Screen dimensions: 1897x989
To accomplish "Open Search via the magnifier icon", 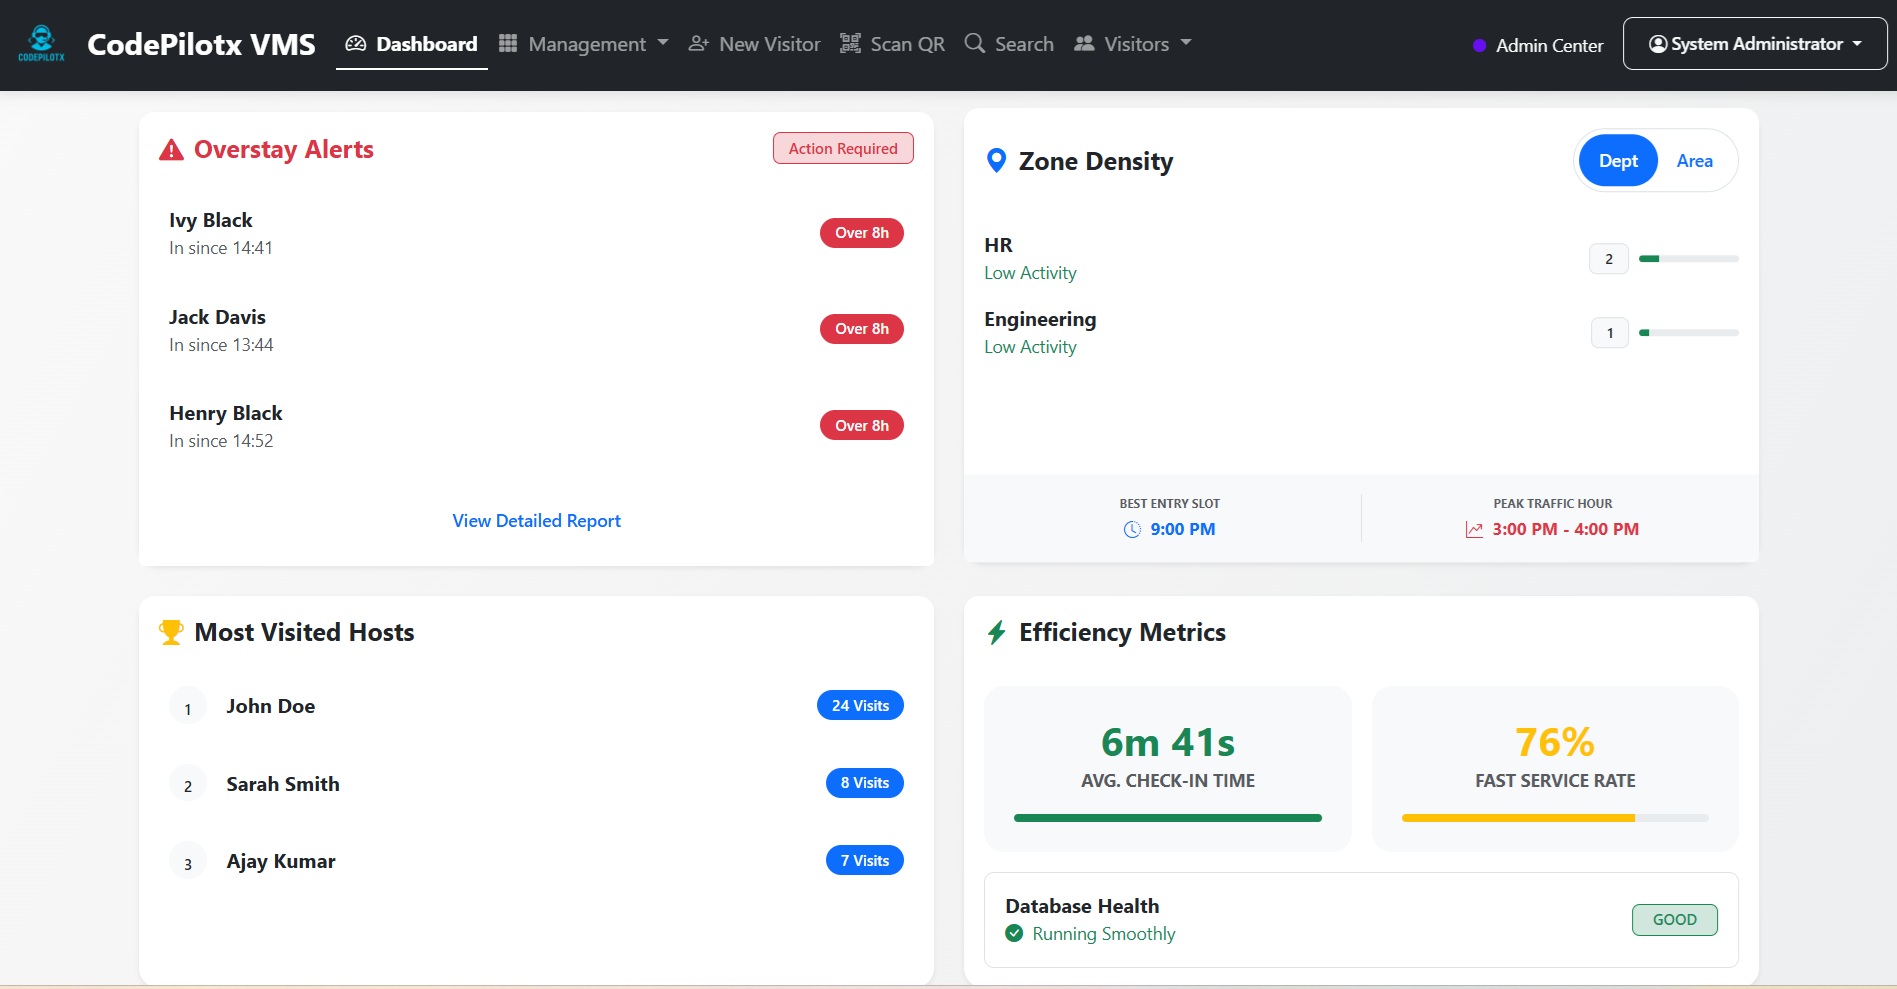I will [973, 43].
